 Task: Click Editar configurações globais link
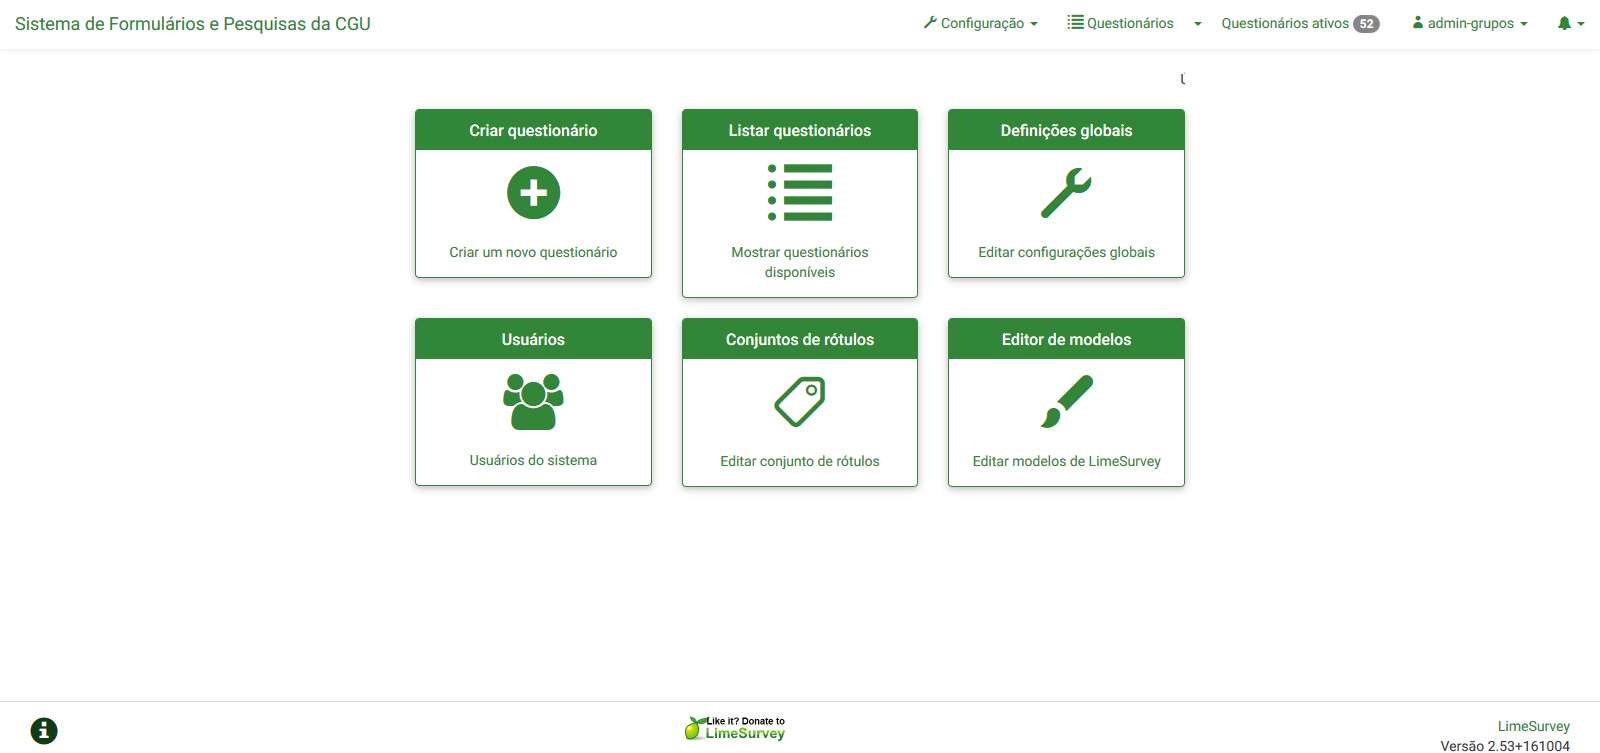[1066, 252]
